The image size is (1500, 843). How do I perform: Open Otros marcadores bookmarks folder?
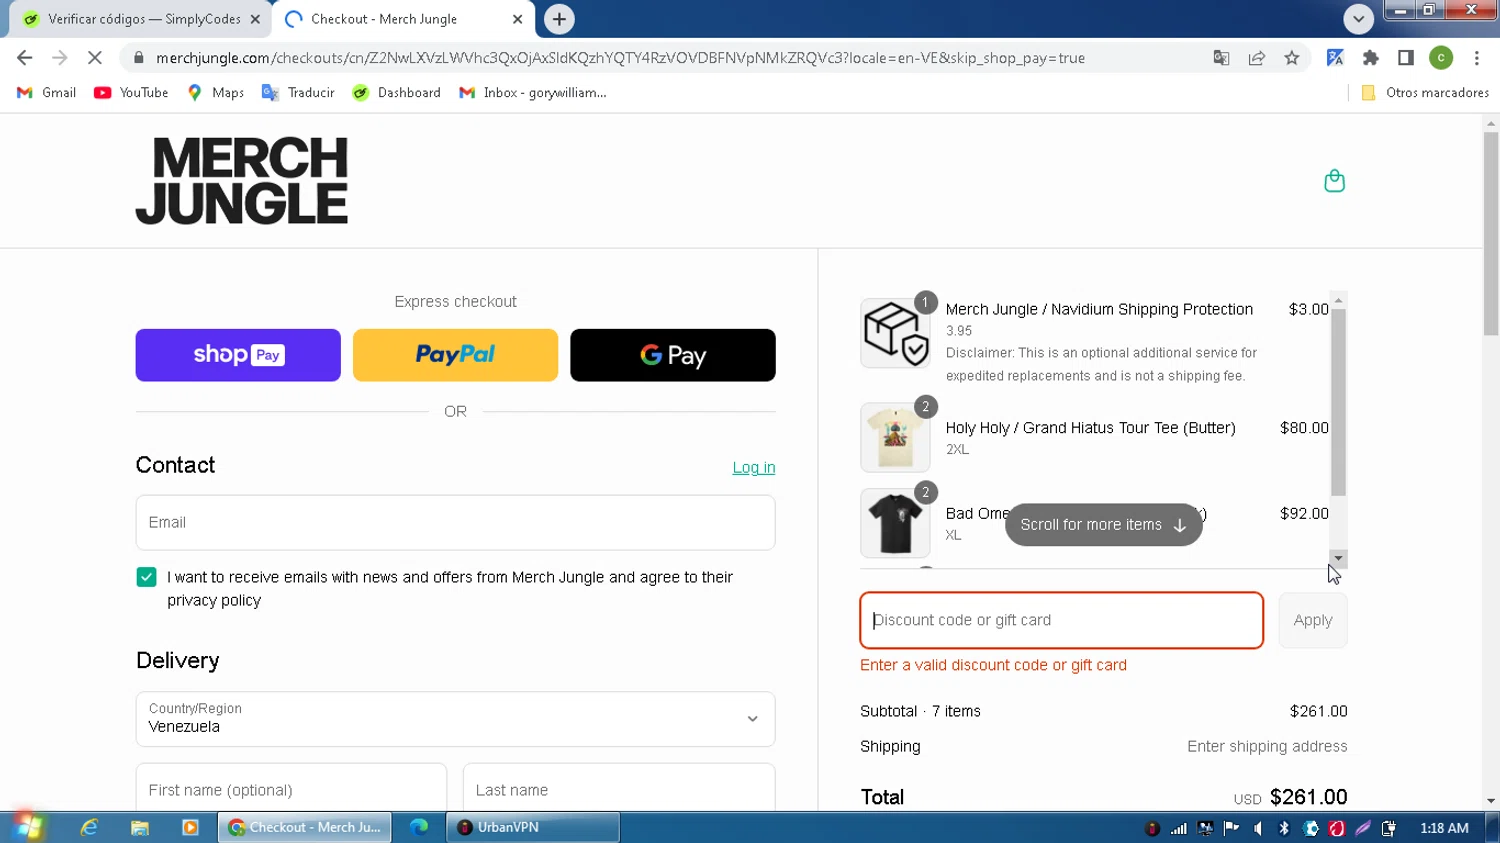1425,92
